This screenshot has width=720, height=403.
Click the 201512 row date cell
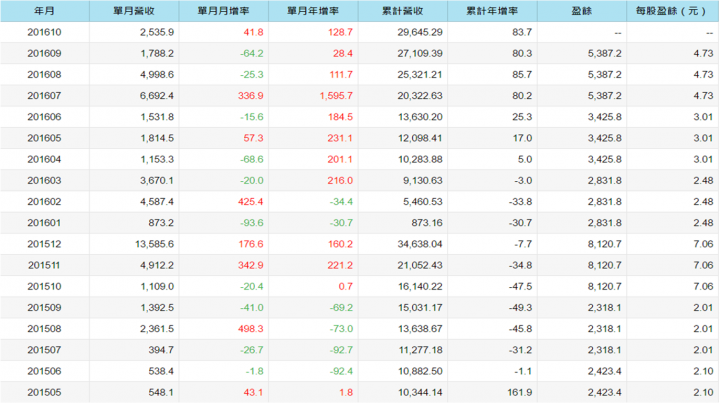44,244
